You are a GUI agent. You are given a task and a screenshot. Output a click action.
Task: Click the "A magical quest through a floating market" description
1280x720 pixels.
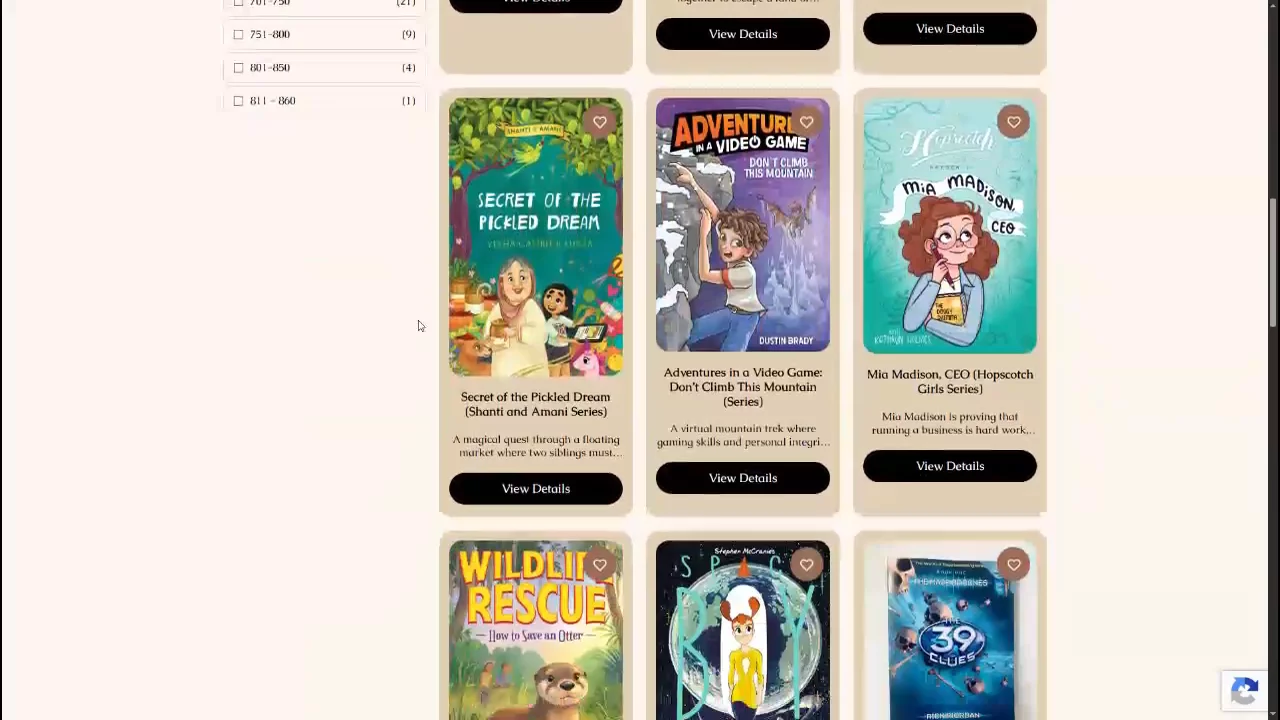pyautogui.click(x=536, y=446)
